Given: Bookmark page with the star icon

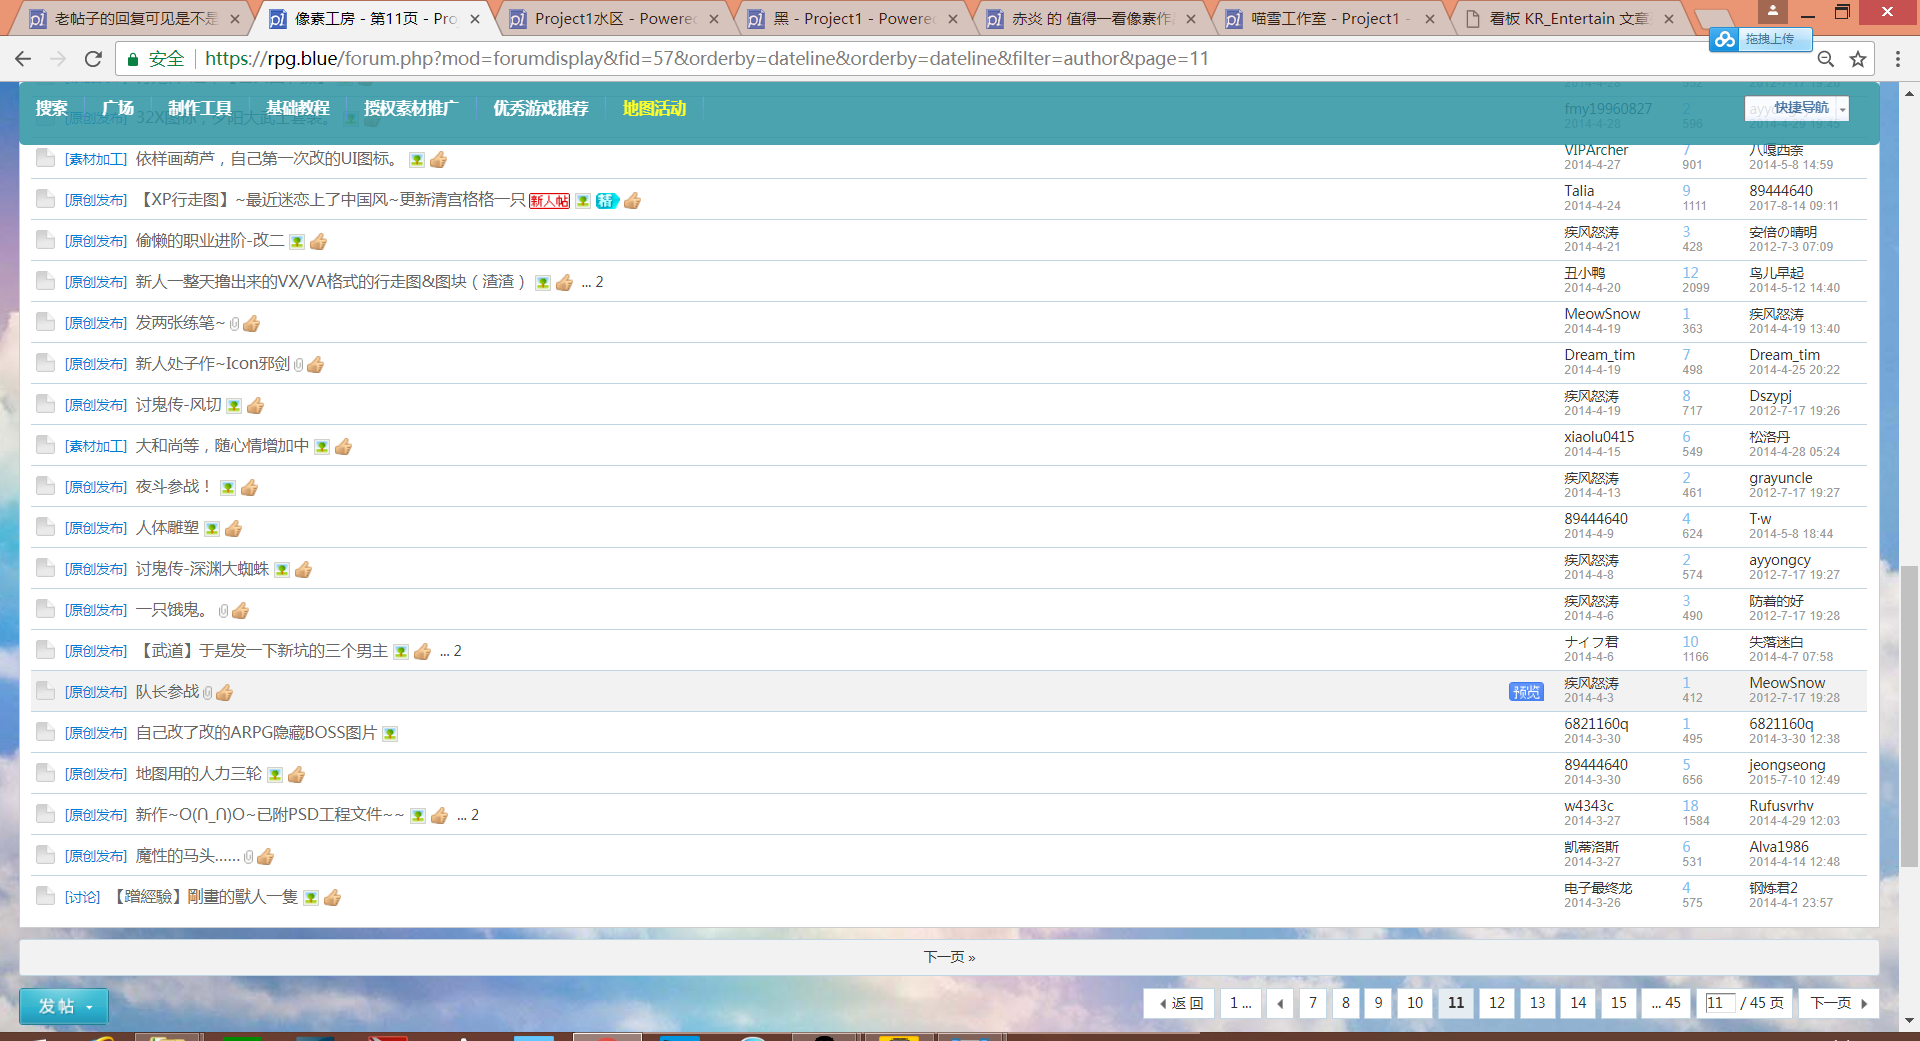Looking at the screenshot, I should 1858,59.
